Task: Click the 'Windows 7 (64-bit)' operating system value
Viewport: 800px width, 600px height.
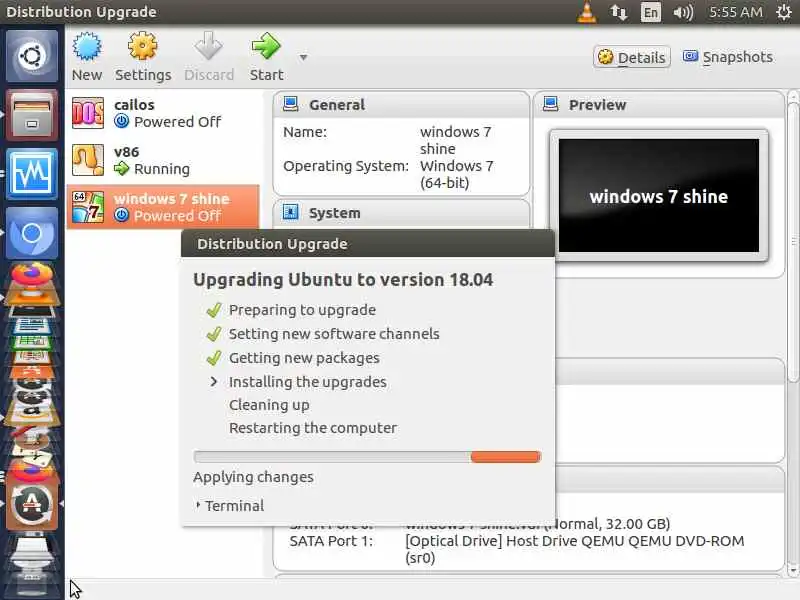Action: point(457,174)
